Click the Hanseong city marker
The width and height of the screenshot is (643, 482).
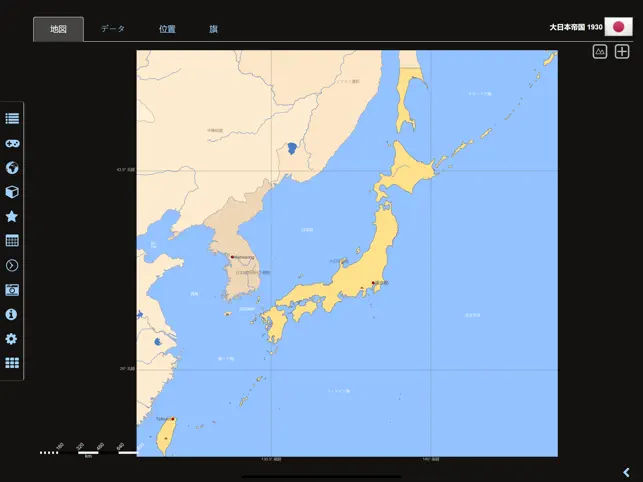point(233,257)
